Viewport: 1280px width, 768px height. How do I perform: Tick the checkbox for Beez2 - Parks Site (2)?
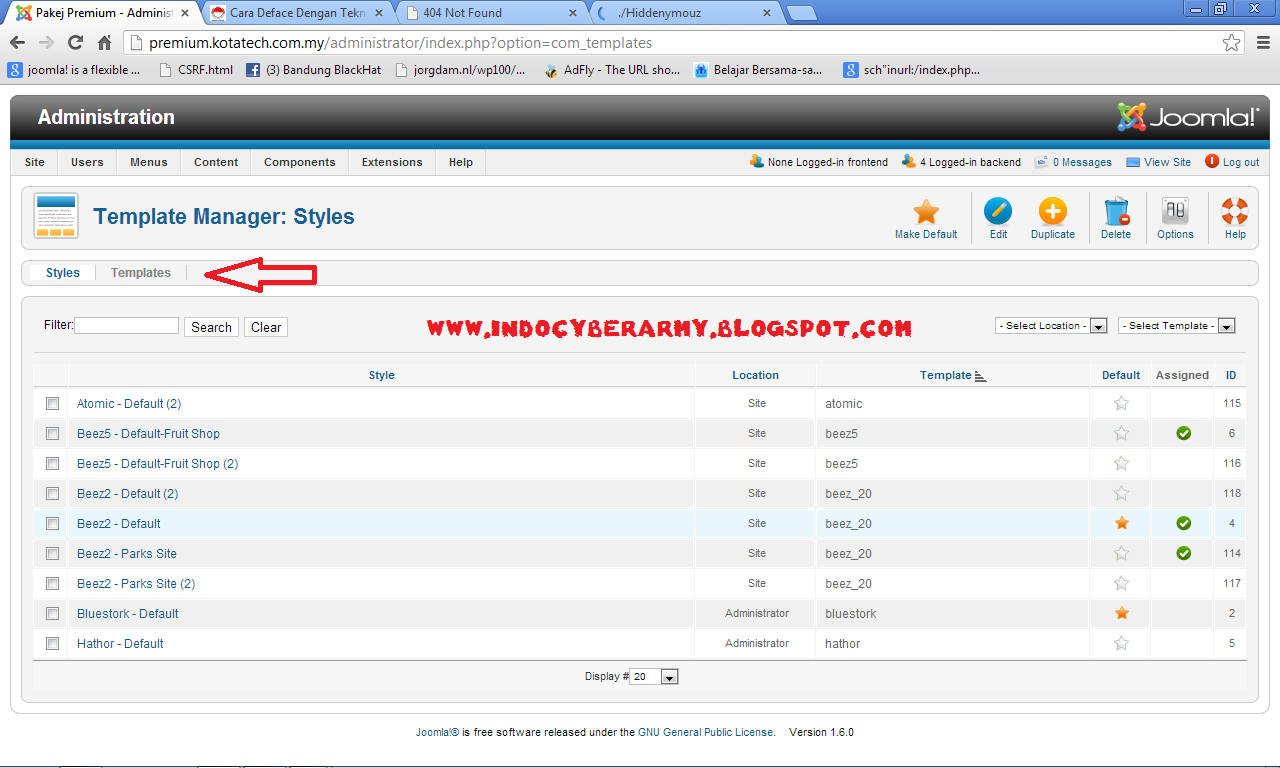(53, 583)
